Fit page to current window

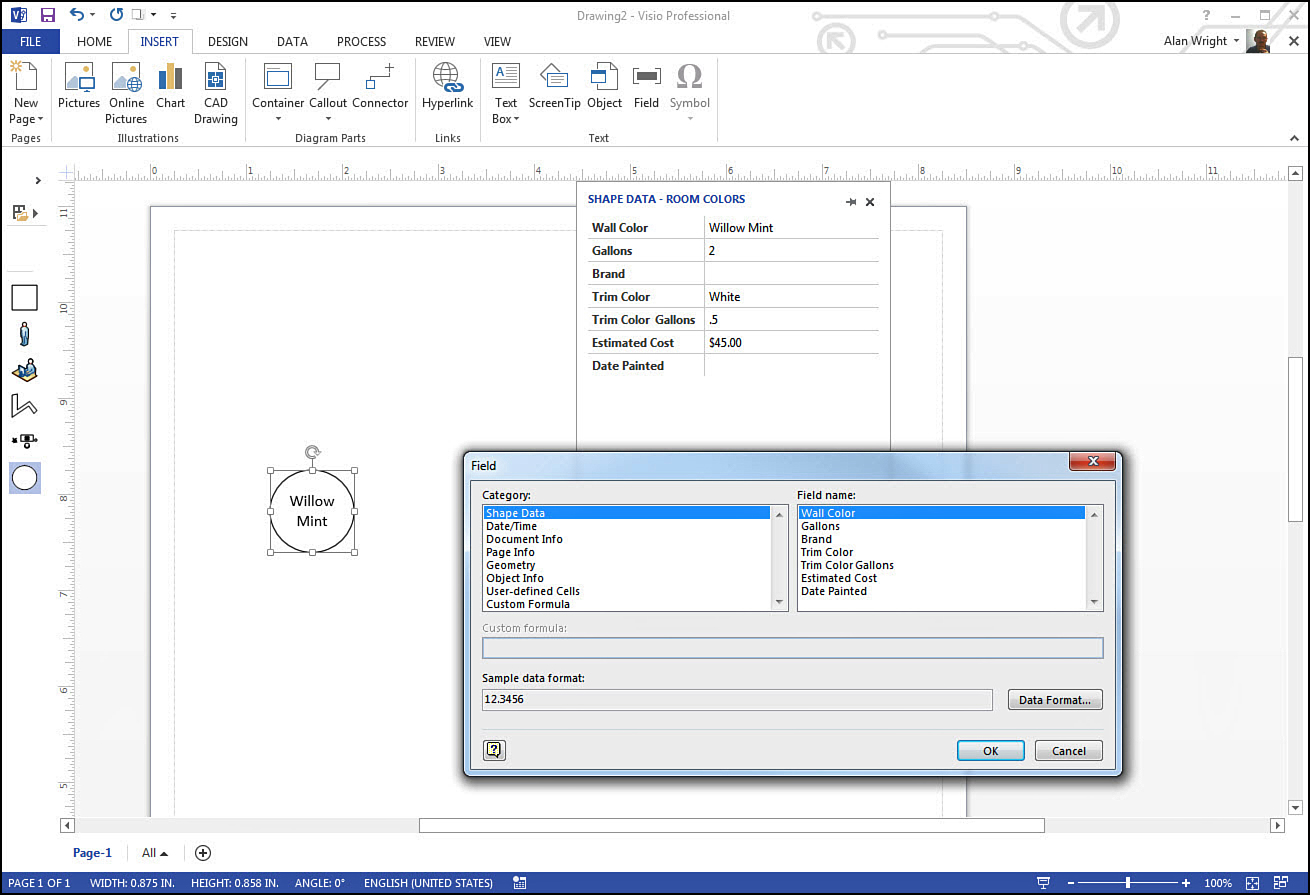coord(1253,884)
